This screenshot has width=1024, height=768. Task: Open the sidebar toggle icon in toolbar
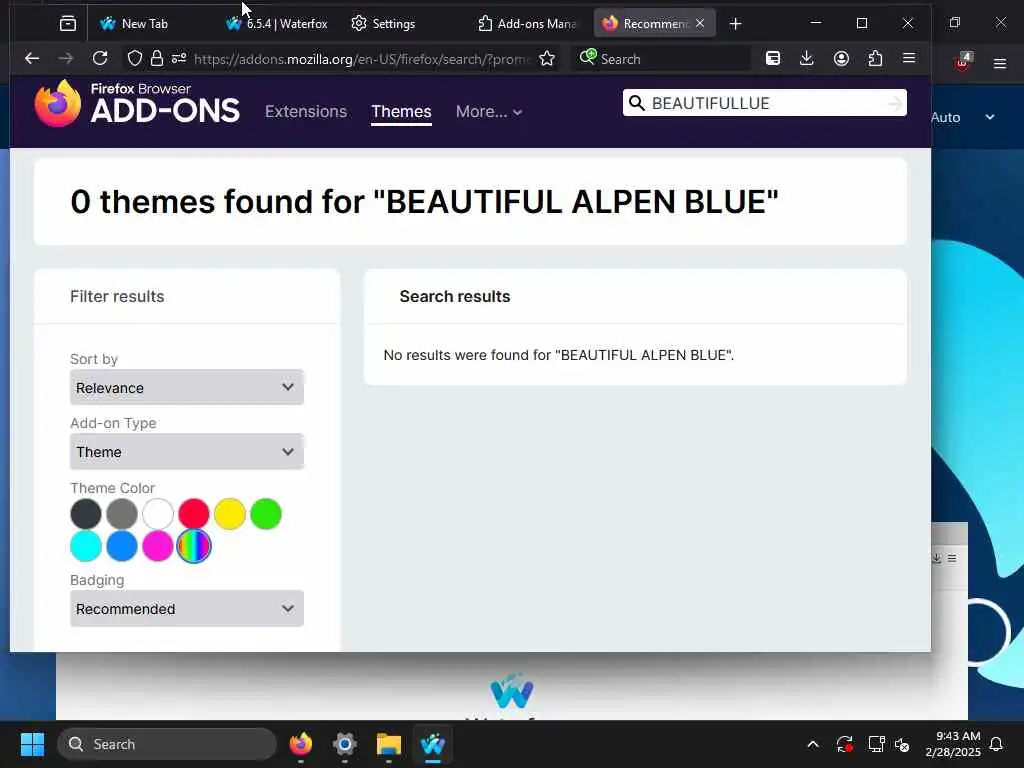tap(773, 59)
